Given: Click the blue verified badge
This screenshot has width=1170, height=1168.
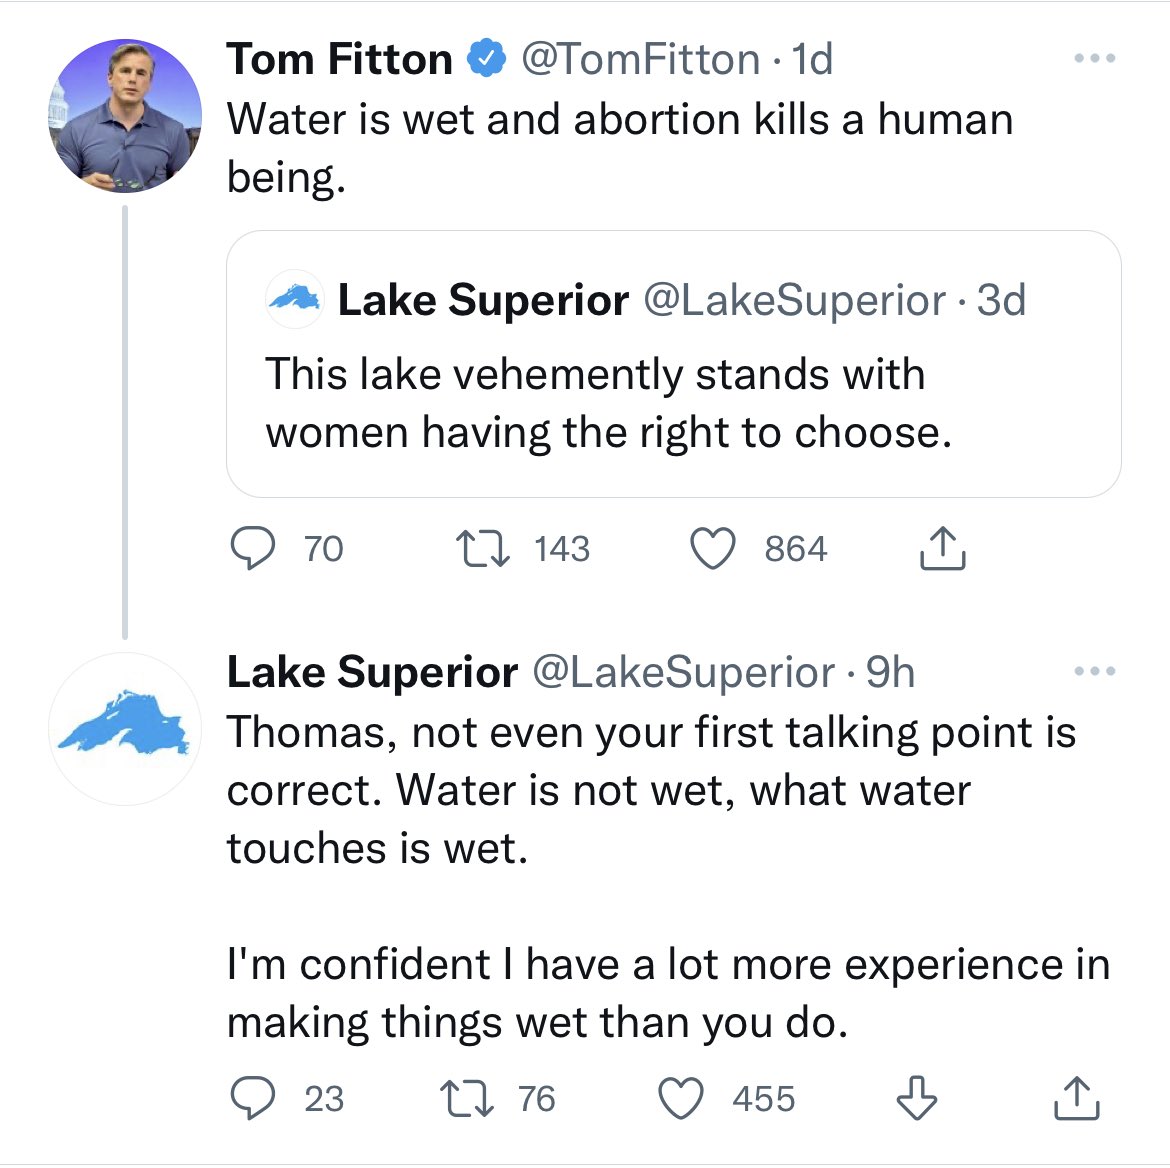Looking at the screenshot, I should point(487,60).
